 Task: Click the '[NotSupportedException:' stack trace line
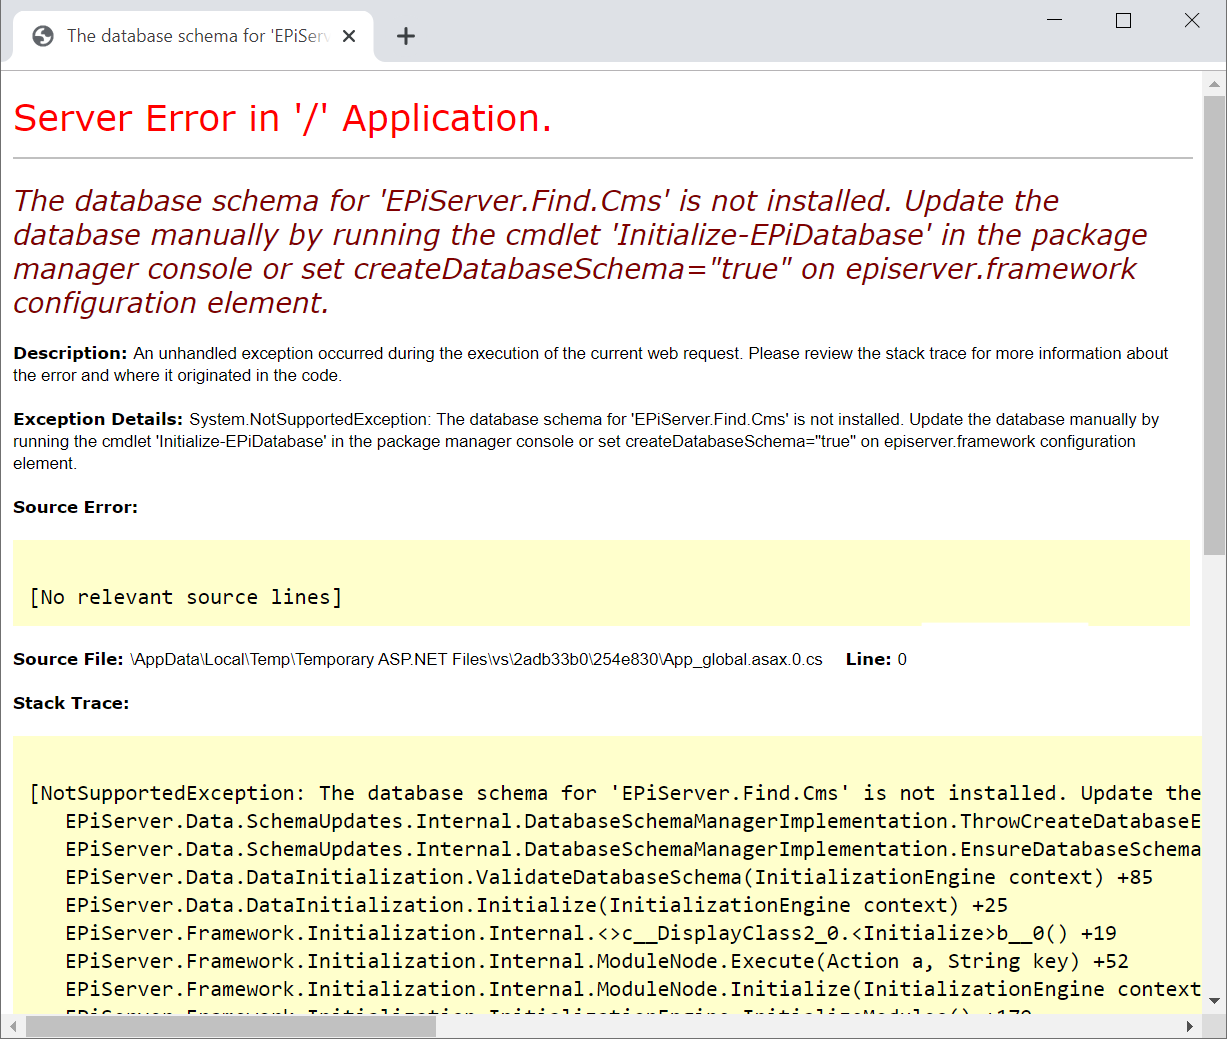(615, 793)
